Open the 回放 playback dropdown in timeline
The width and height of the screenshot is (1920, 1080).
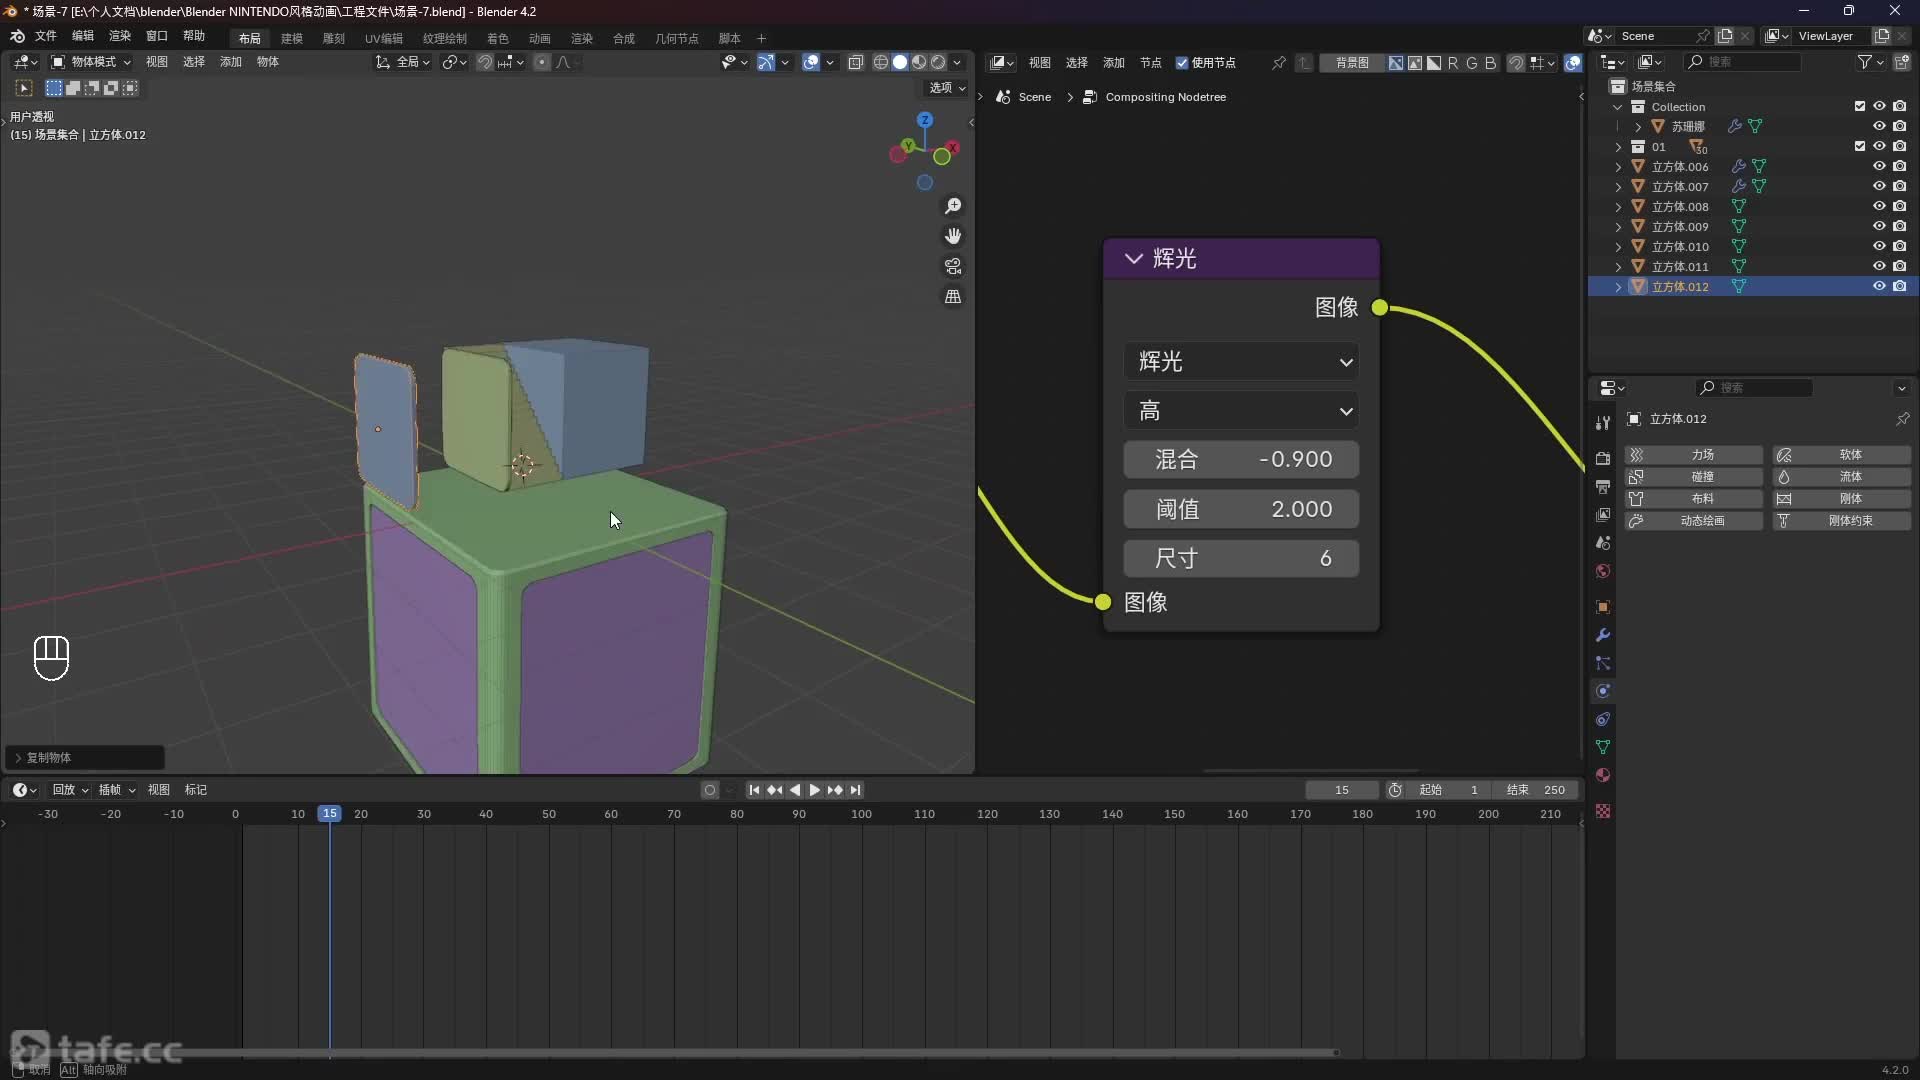(x=70, y=790)
